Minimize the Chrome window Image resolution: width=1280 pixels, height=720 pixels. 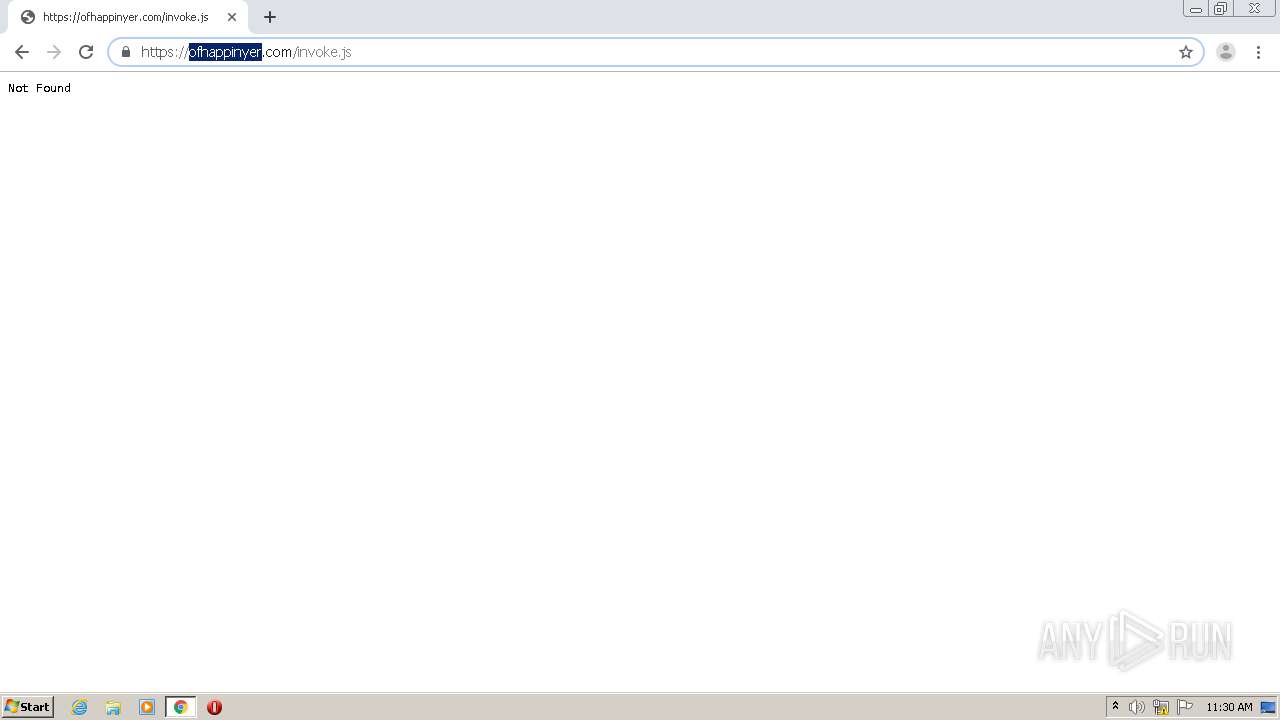tap(1196, 9)
